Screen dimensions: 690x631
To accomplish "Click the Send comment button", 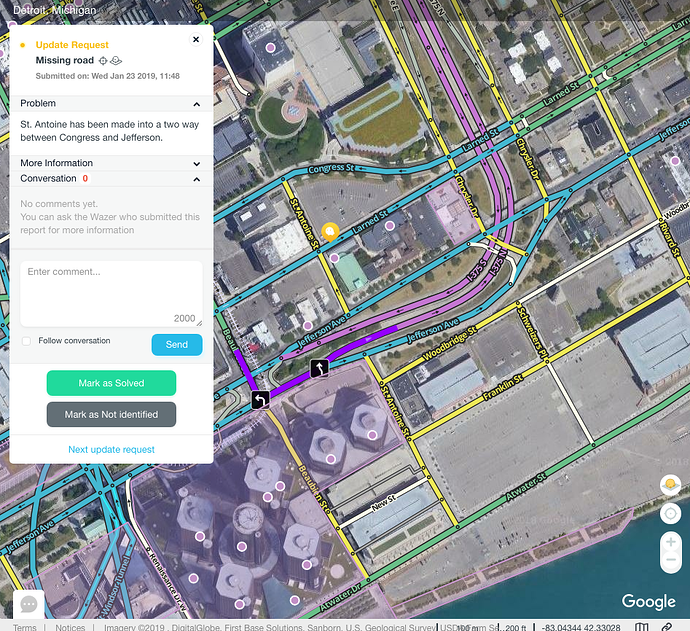I will pos(176,344).
